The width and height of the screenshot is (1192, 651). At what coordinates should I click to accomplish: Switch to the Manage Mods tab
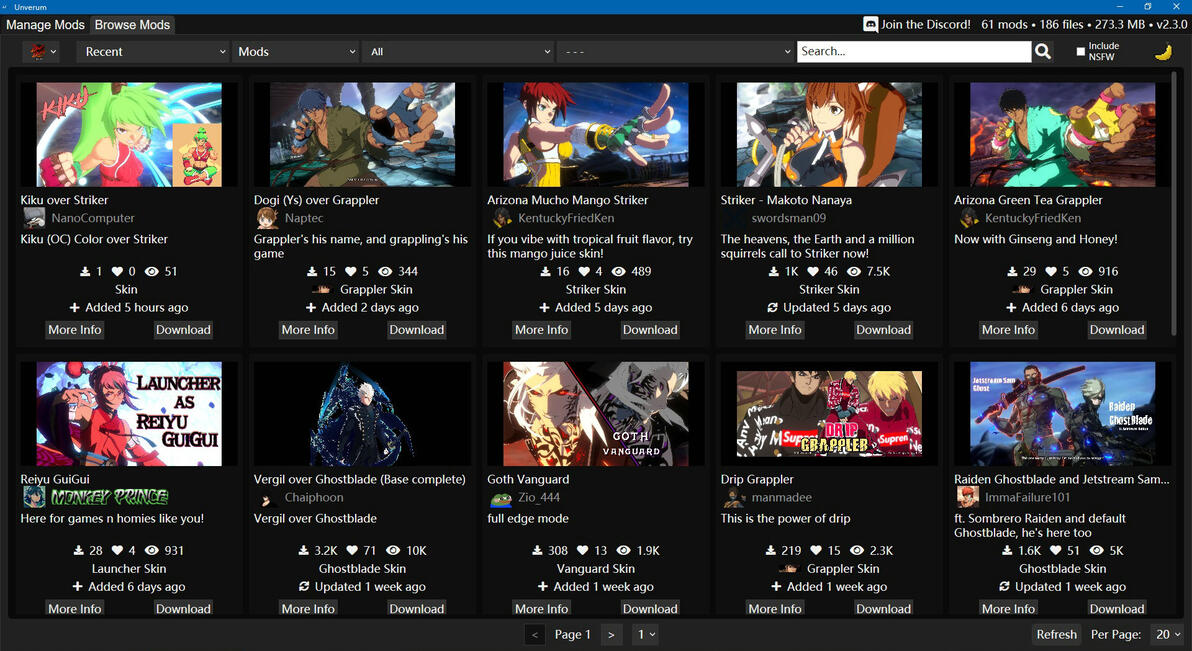(46, 25)
